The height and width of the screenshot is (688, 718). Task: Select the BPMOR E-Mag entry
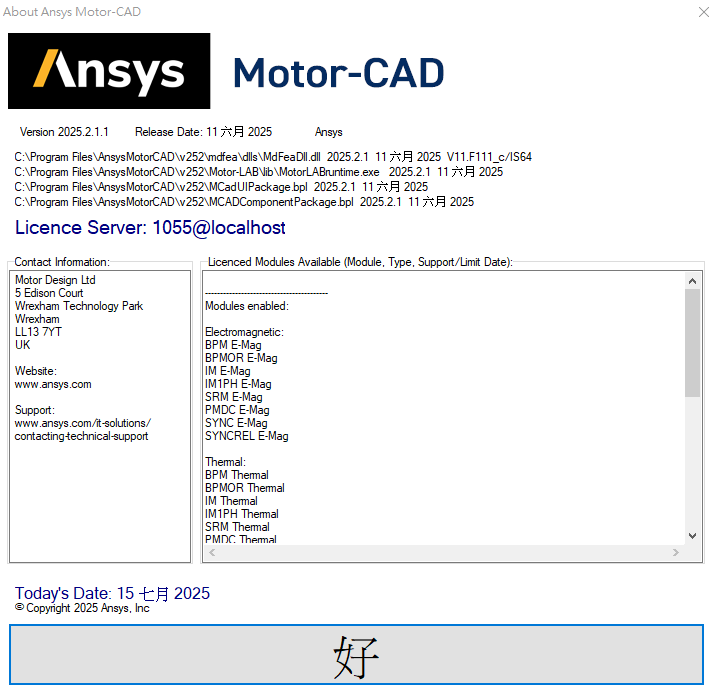coord(241,358)
